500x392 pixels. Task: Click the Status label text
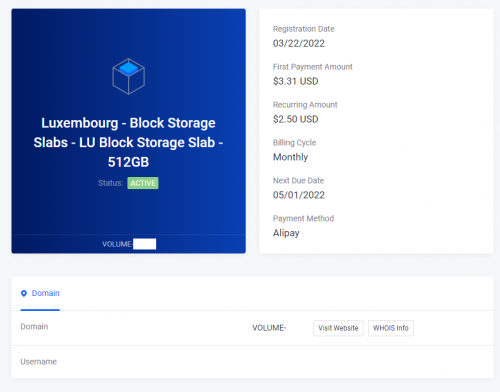coord(111,183)
